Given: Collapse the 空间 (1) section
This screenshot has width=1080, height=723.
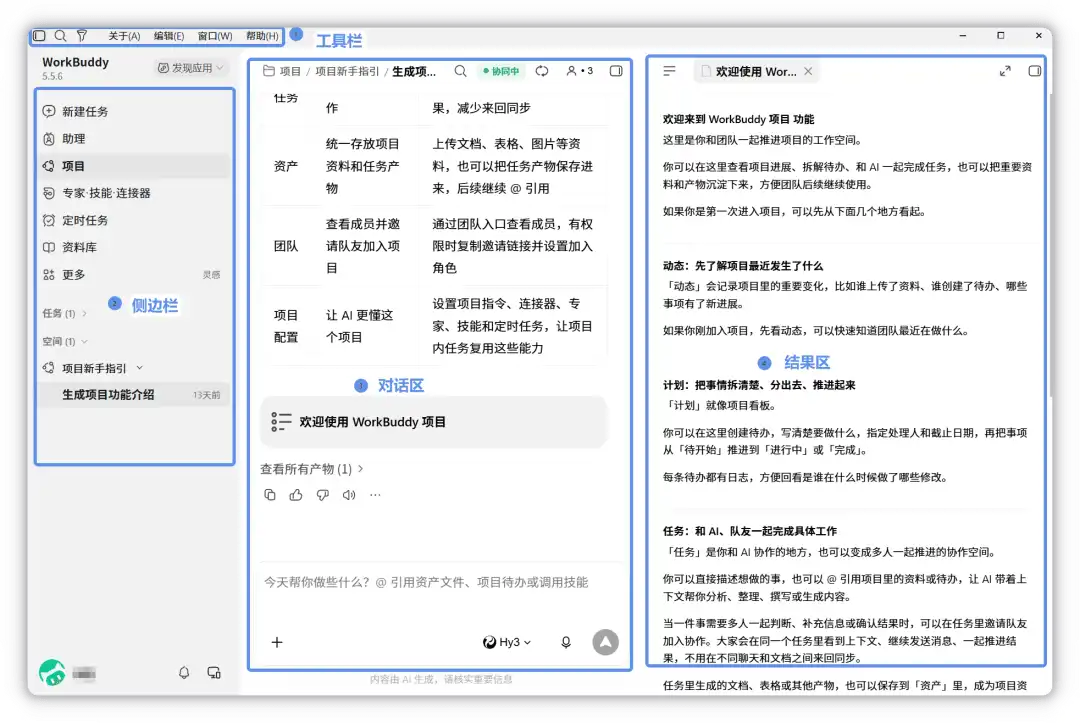Looking at the screenshot, I should pos(65,342).
